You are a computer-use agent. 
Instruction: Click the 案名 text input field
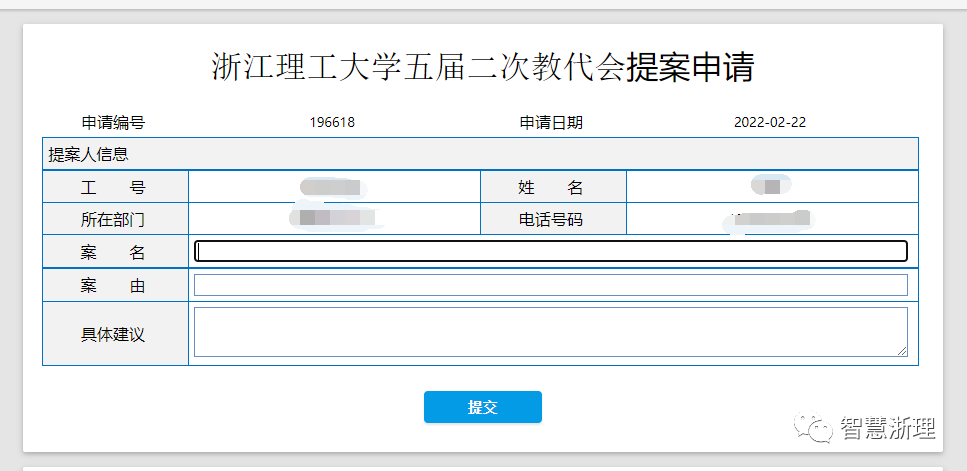pyautogui.click(x=550, y=251)
